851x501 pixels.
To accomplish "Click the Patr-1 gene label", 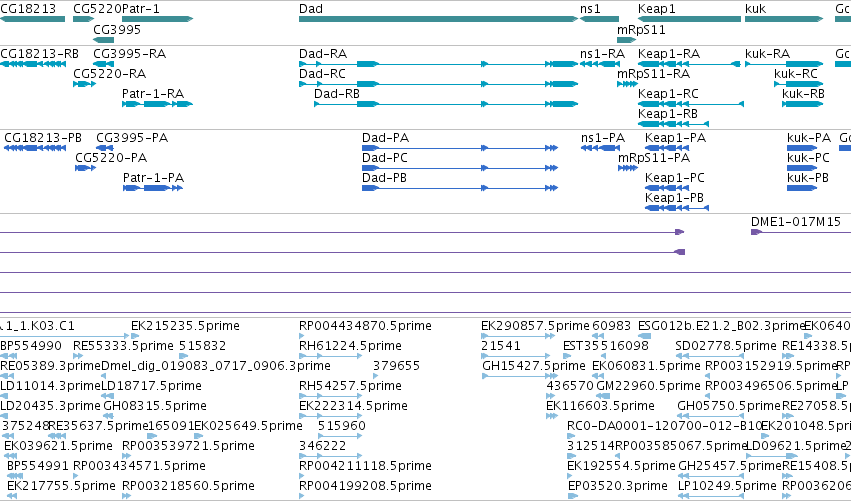I will click(141, 9).
